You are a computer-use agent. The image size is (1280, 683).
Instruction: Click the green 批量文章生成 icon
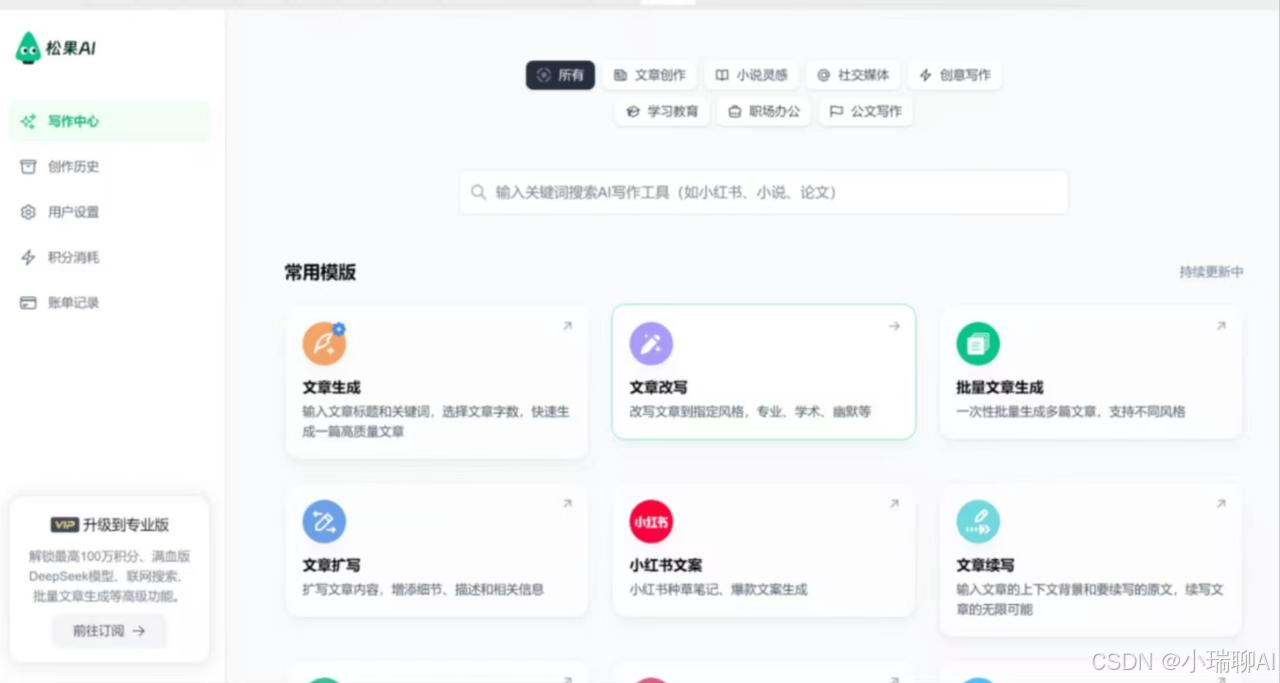point(978,344)
